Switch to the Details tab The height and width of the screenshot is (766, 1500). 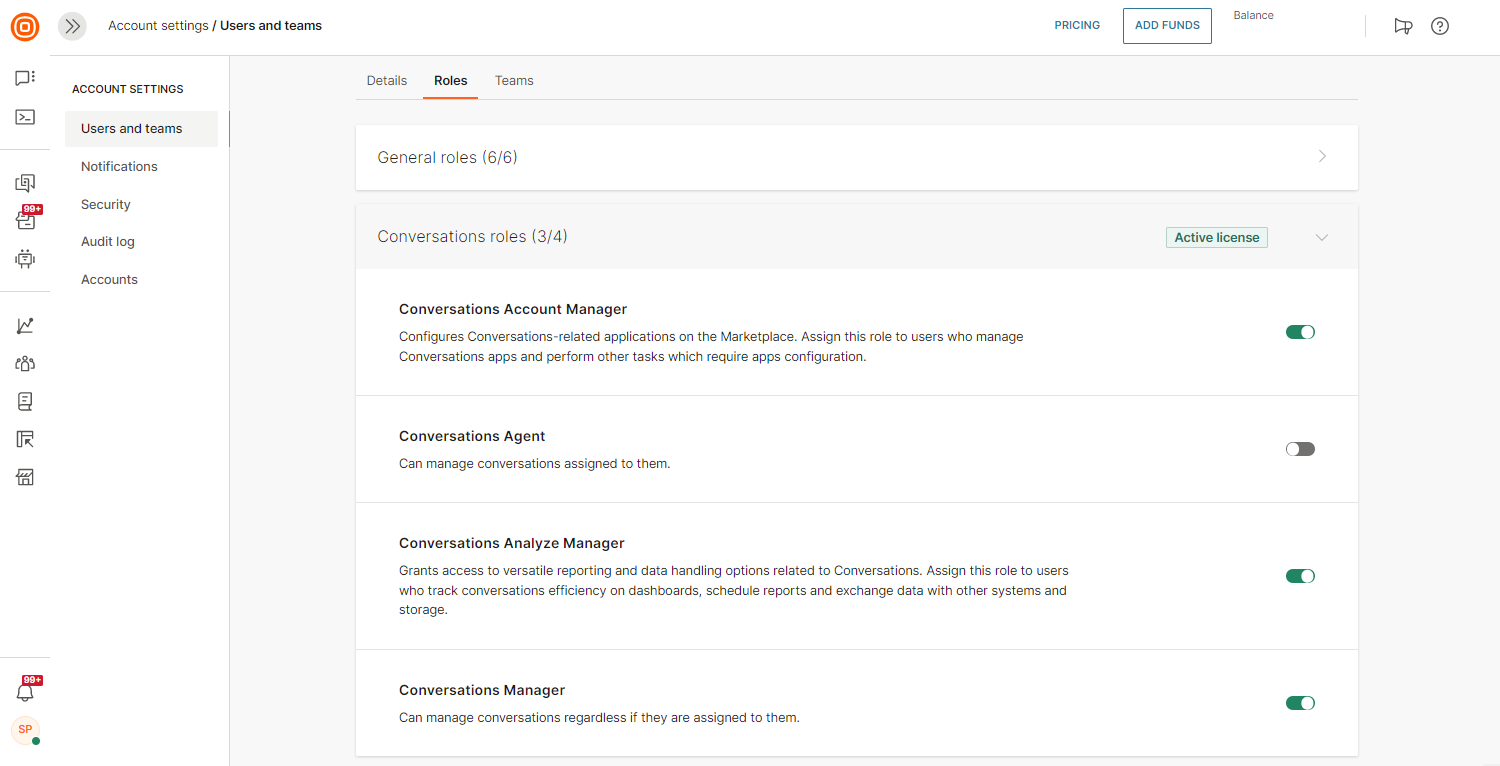[x=386, y=81]
